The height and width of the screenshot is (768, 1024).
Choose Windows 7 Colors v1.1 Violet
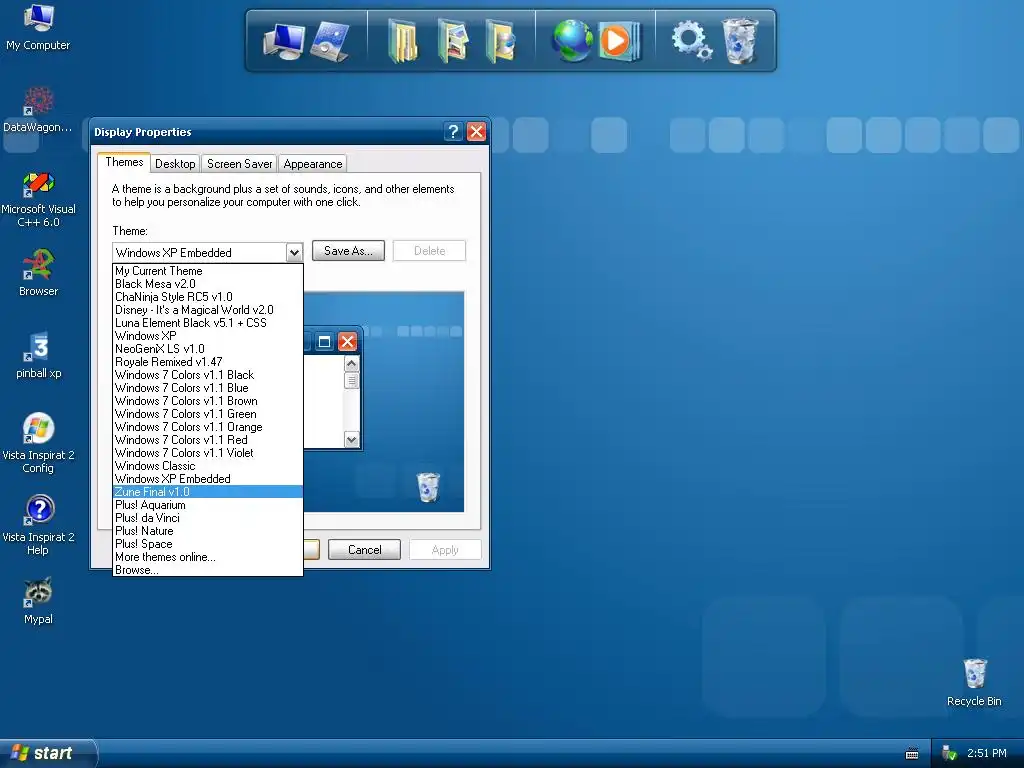tap(208, 453)
